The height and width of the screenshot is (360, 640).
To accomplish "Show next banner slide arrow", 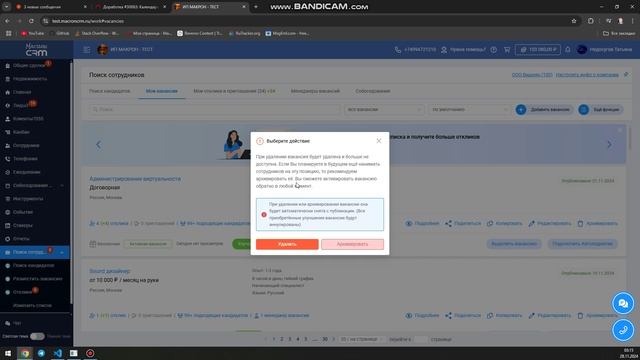I will click(x=609, y=144).
